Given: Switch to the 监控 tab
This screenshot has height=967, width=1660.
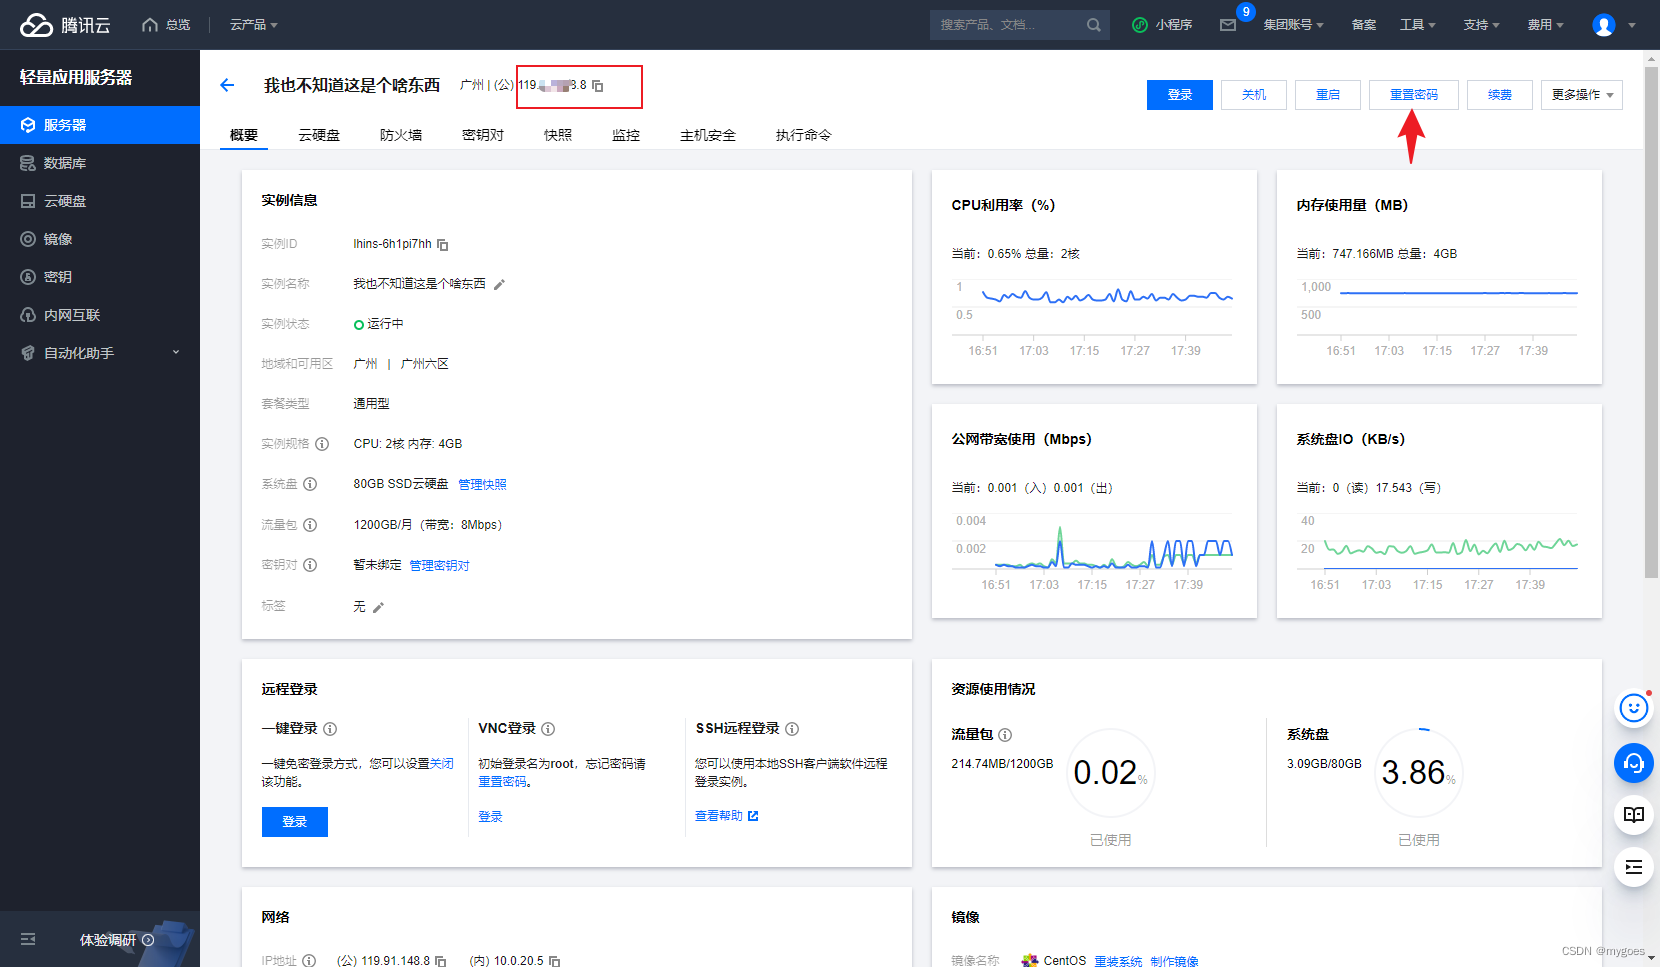Looking at the screenshot, I should pos(626,135).
